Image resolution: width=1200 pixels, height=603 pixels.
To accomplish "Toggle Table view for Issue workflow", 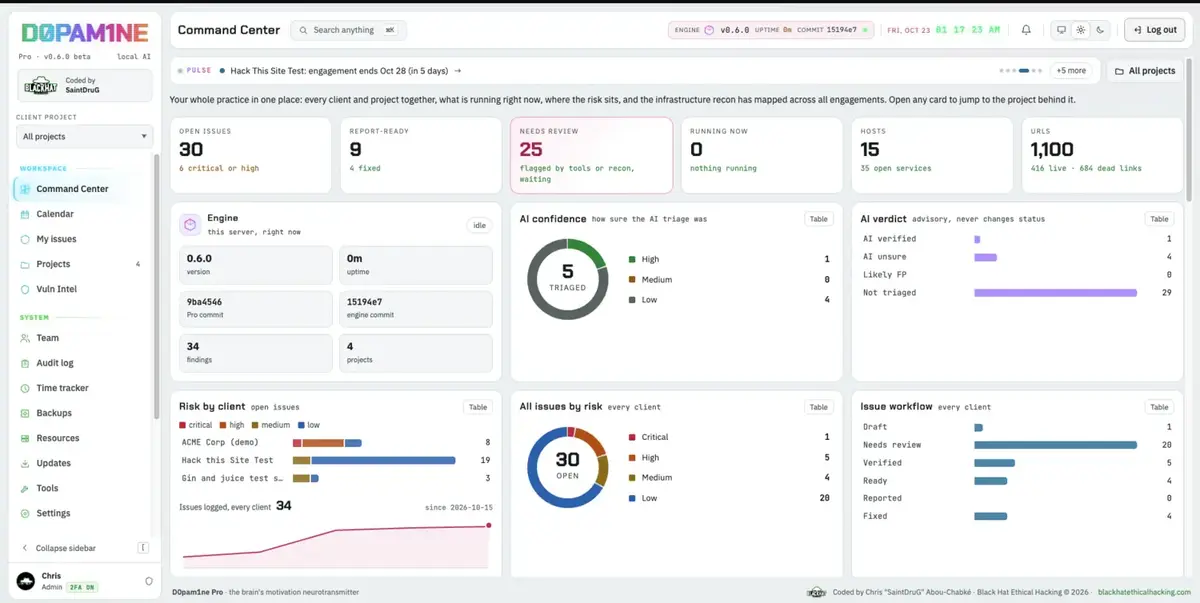I will click(1159, 407).
